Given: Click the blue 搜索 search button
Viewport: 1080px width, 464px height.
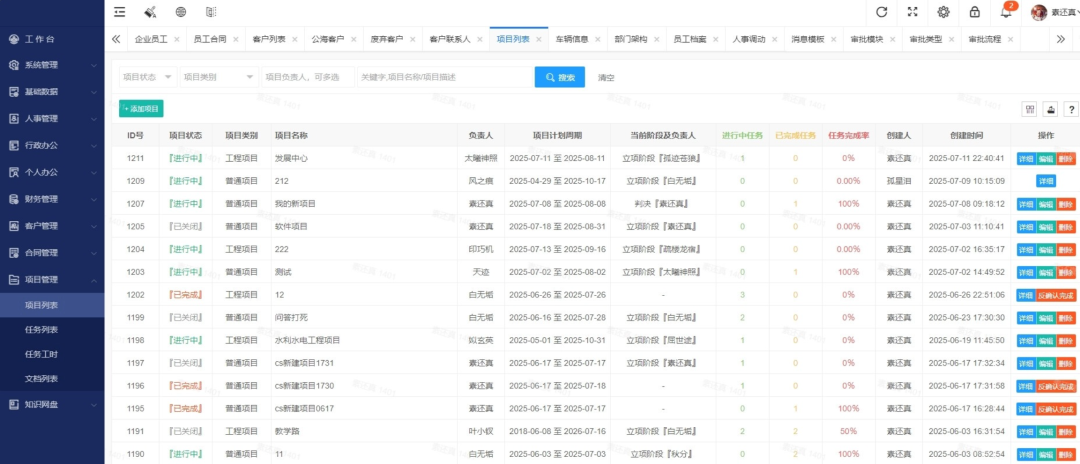Looking at the screenshot, I should coord(560,77).
